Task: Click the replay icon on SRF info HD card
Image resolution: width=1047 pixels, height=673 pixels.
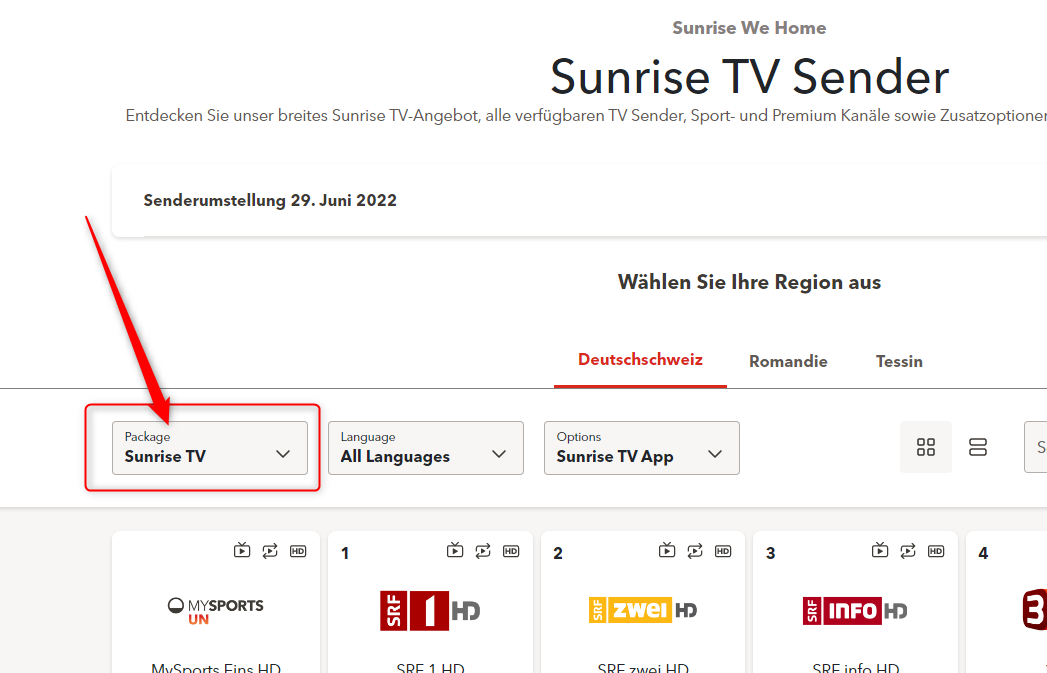Action: [908, 550]
